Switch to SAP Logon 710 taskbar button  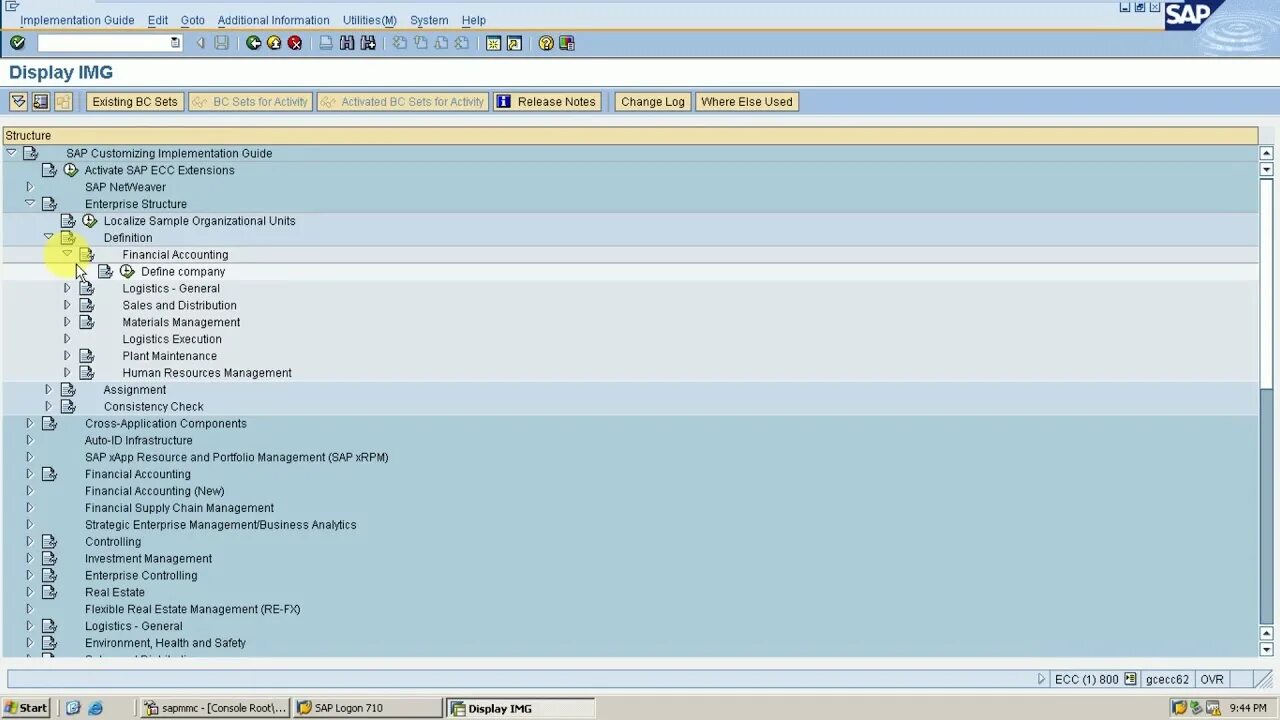coord(368,708)
